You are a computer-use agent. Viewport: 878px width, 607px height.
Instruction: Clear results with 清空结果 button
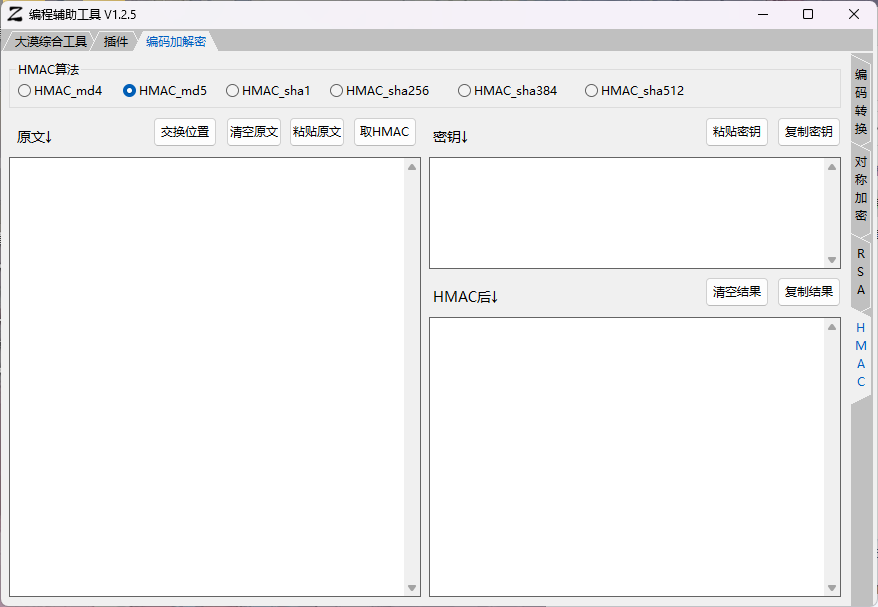coord(737,292)
